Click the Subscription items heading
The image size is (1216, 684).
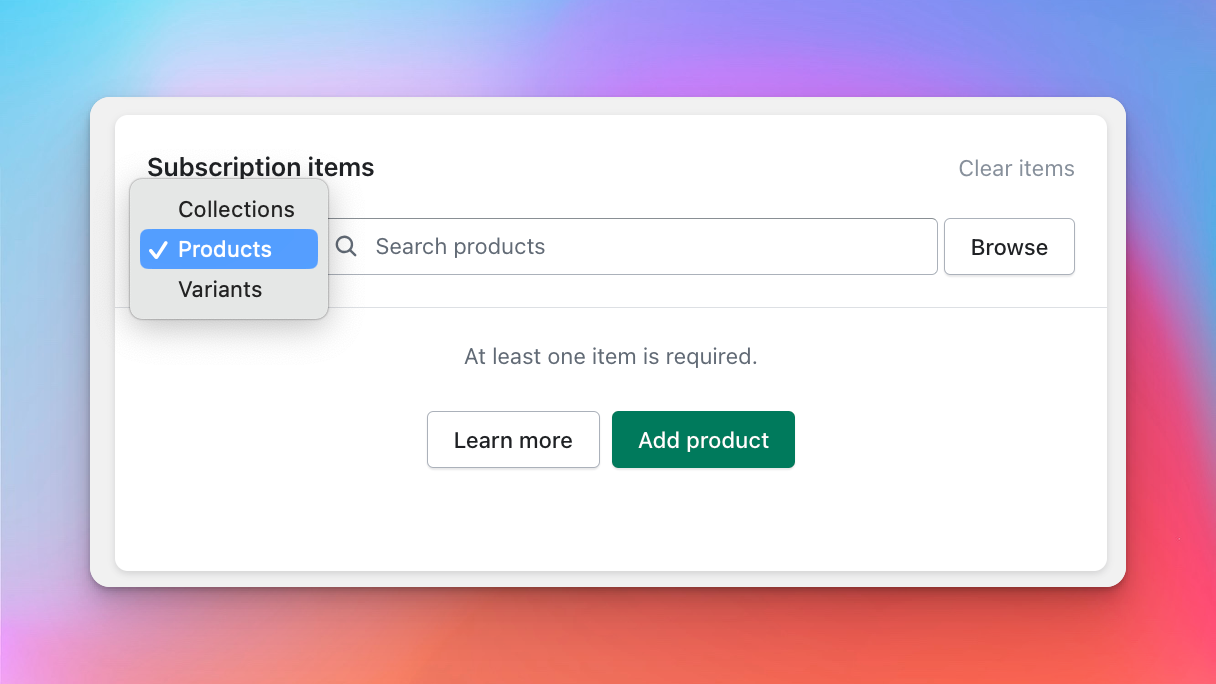(261, 167)
